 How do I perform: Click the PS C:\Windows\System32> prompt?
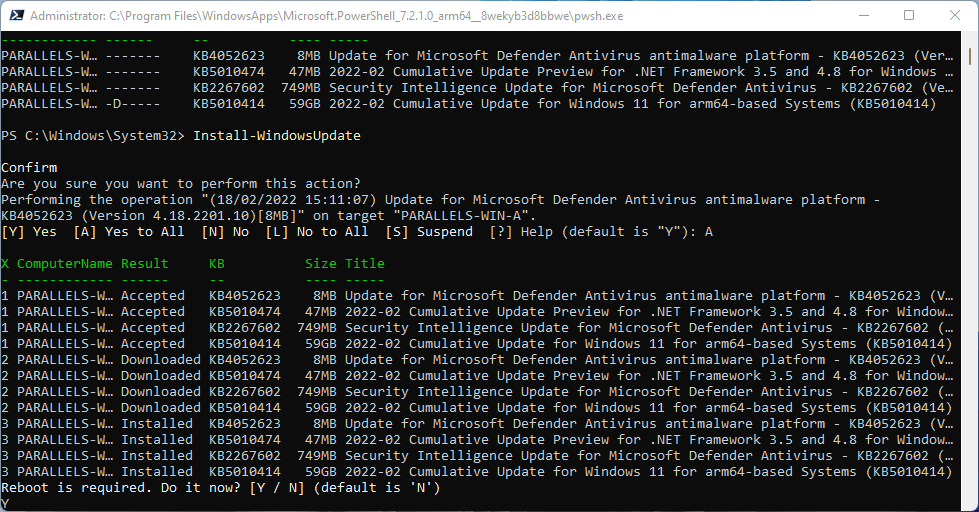93,135
